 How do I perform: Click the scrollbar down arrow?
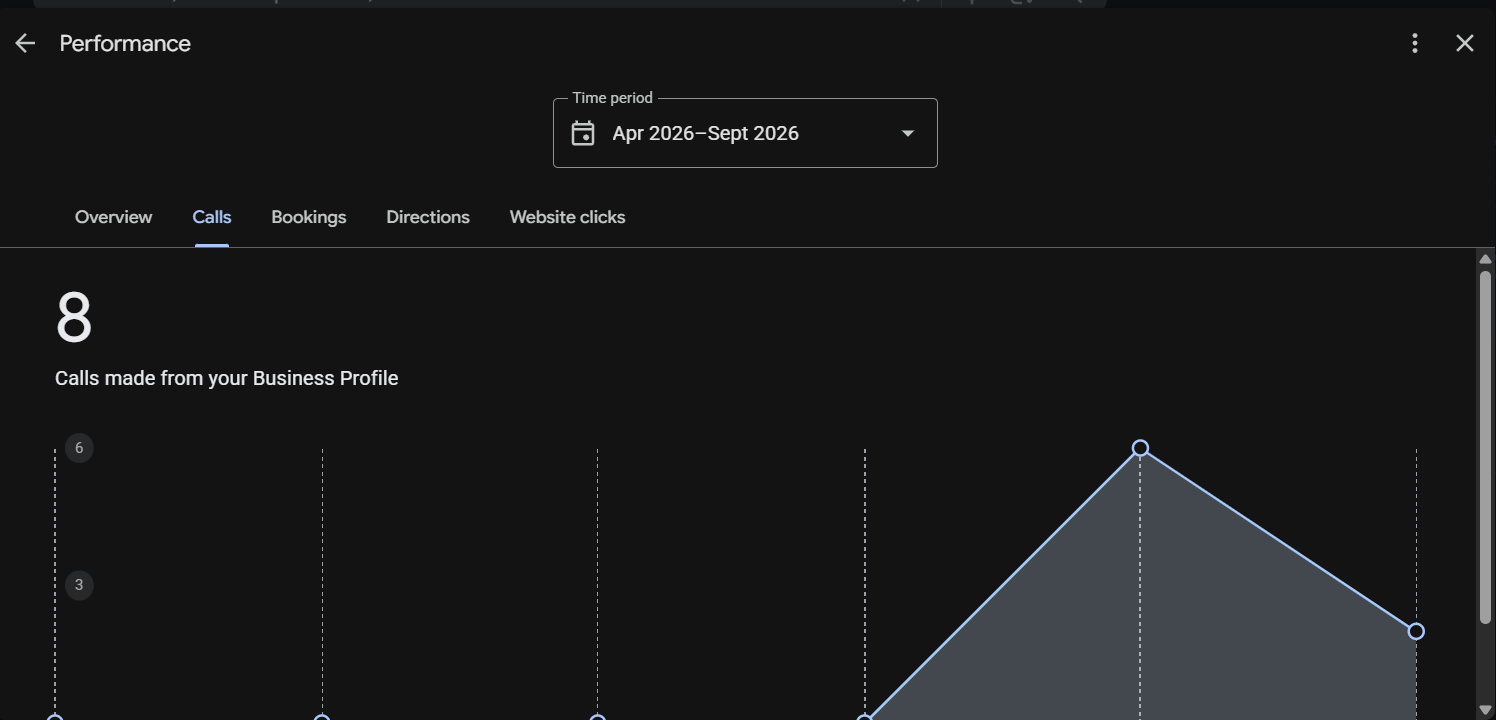[1485, 710]
